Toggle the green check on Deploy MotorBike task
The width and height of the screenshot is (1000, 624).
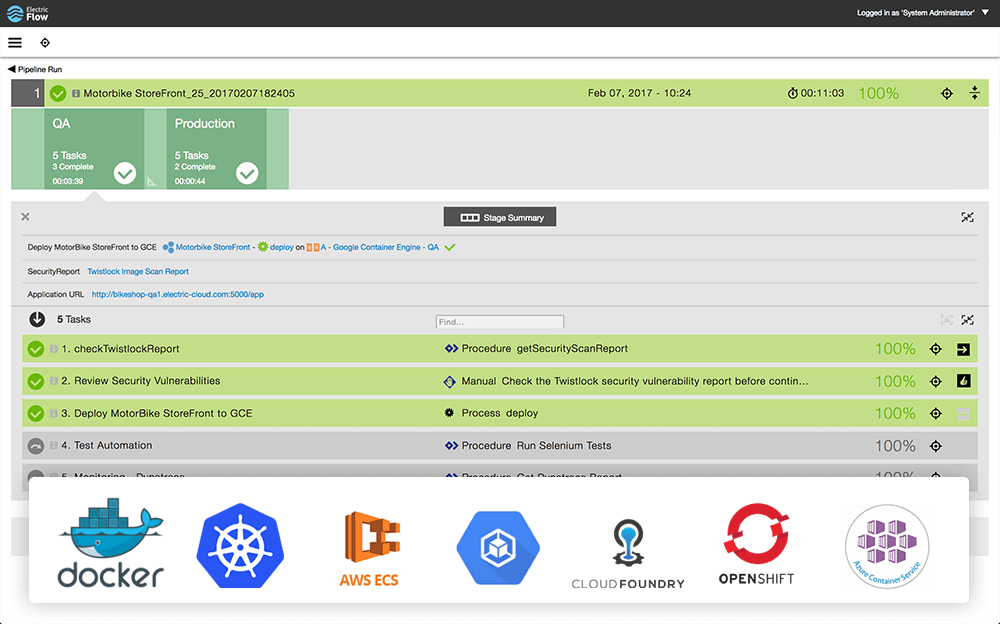pyautogui.click(x=35, y=413)
